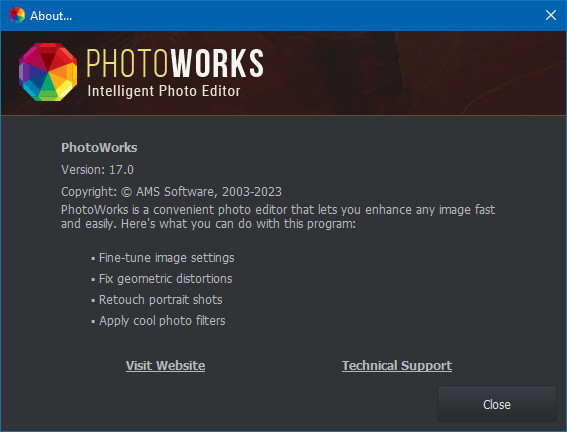Open the Technical Support link
Image resolution: width=567 pixels, height=432 pixels.
(x=397, y=365)
